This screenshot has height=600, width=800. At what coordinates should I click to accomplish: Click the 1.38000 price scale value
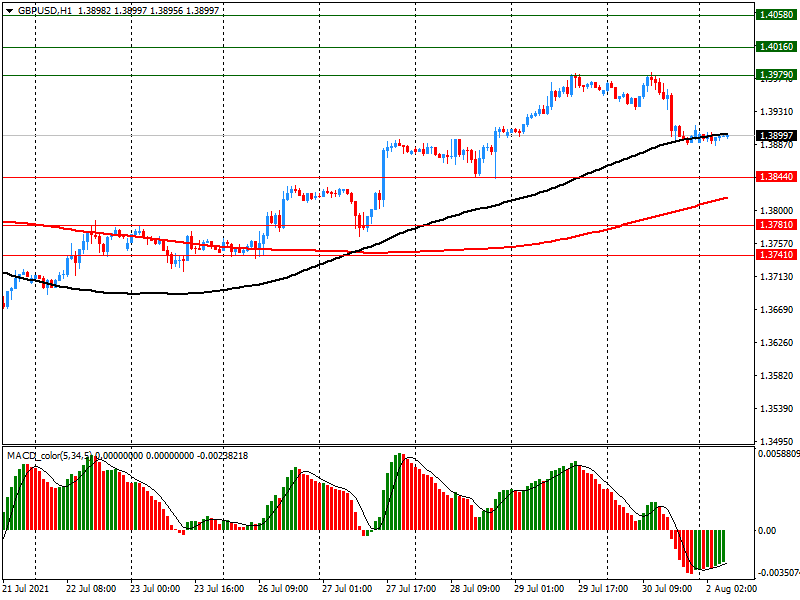tap(777, 211)
